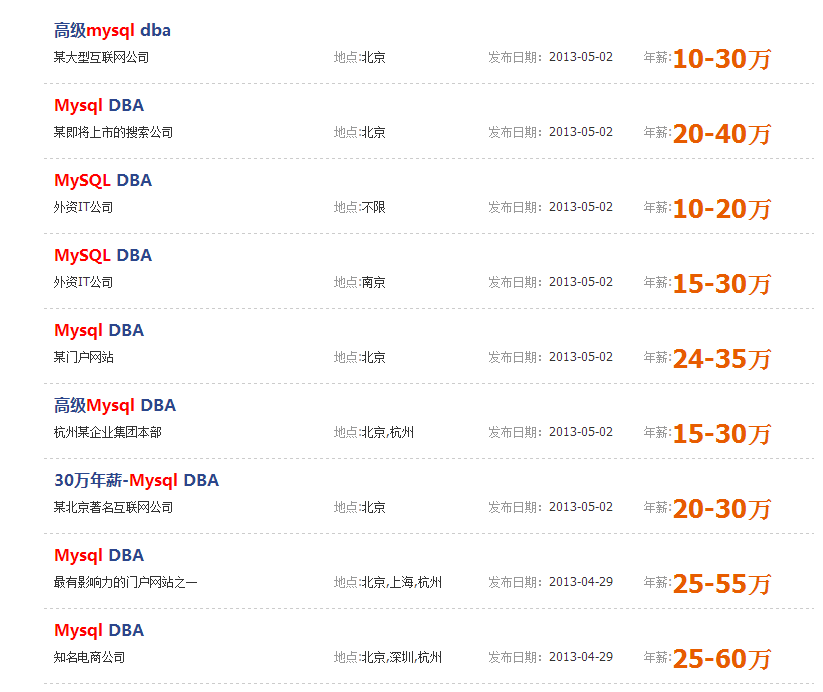Open Mysql DBA job at 某门户网站
The height and width of the screenshot is (692, 823).
tap(99, 331)
